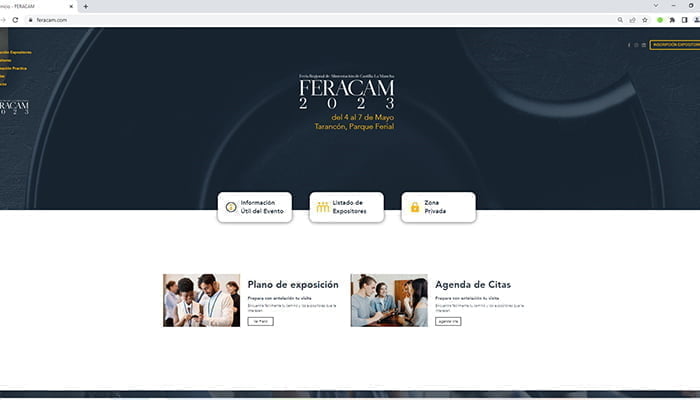
Task: Click the Inscripción Expositores header button
Action: [x=675, y=45]
